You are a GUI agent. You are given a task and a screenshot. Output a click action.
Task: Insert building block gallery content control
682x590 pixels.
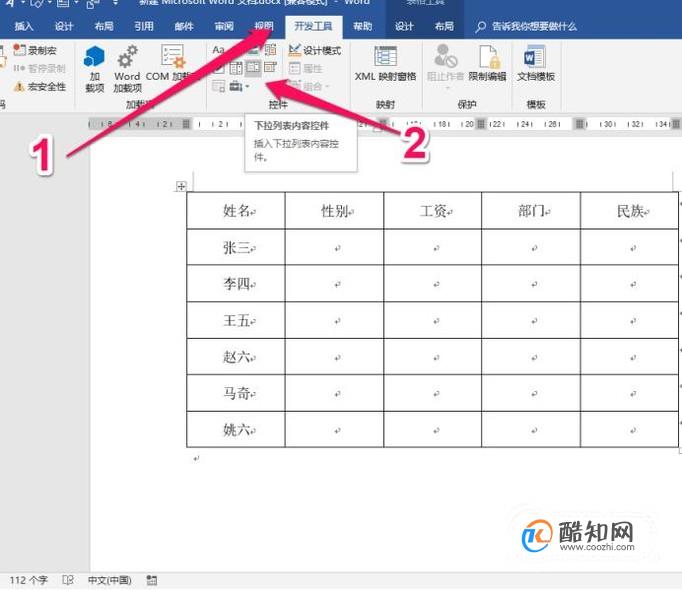pyautogui.click(x=271, y=50)
